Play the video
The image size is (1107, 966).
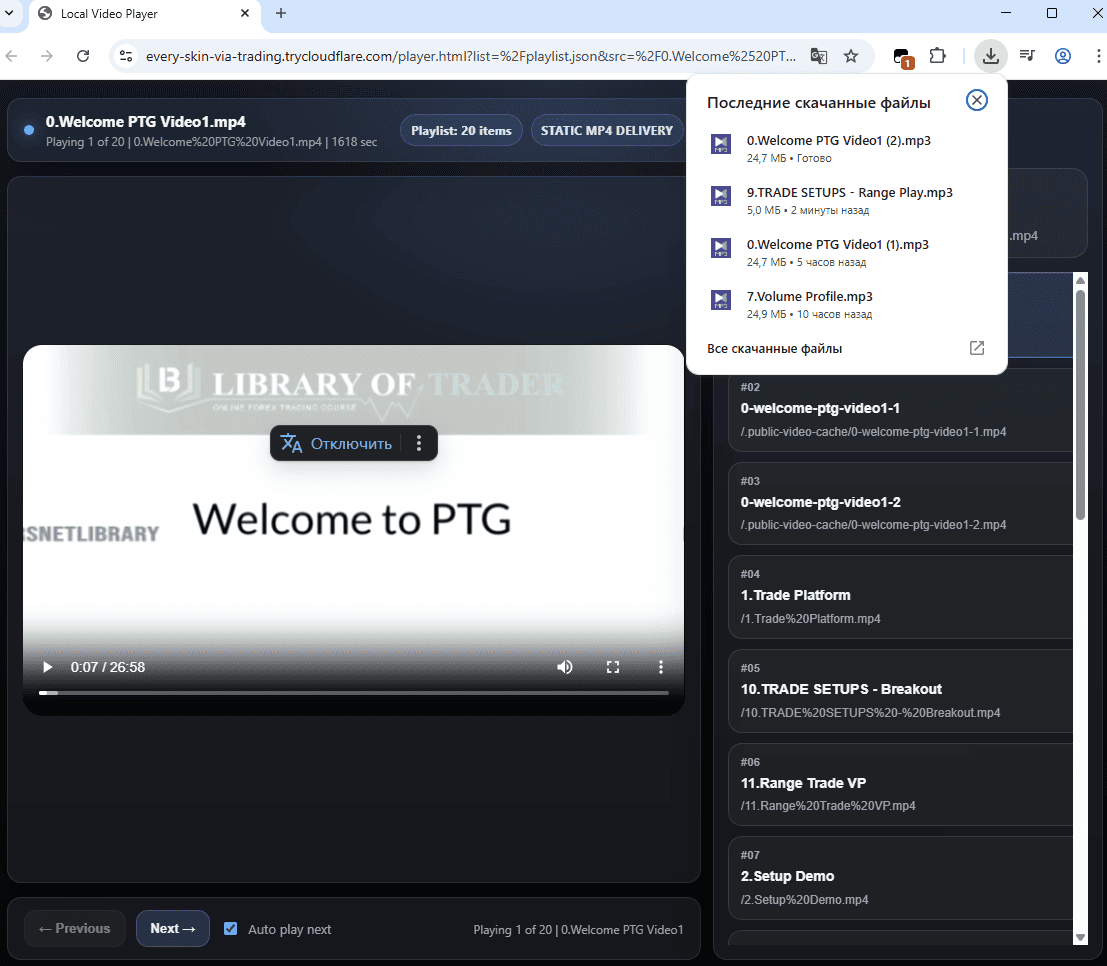(47, 667)
